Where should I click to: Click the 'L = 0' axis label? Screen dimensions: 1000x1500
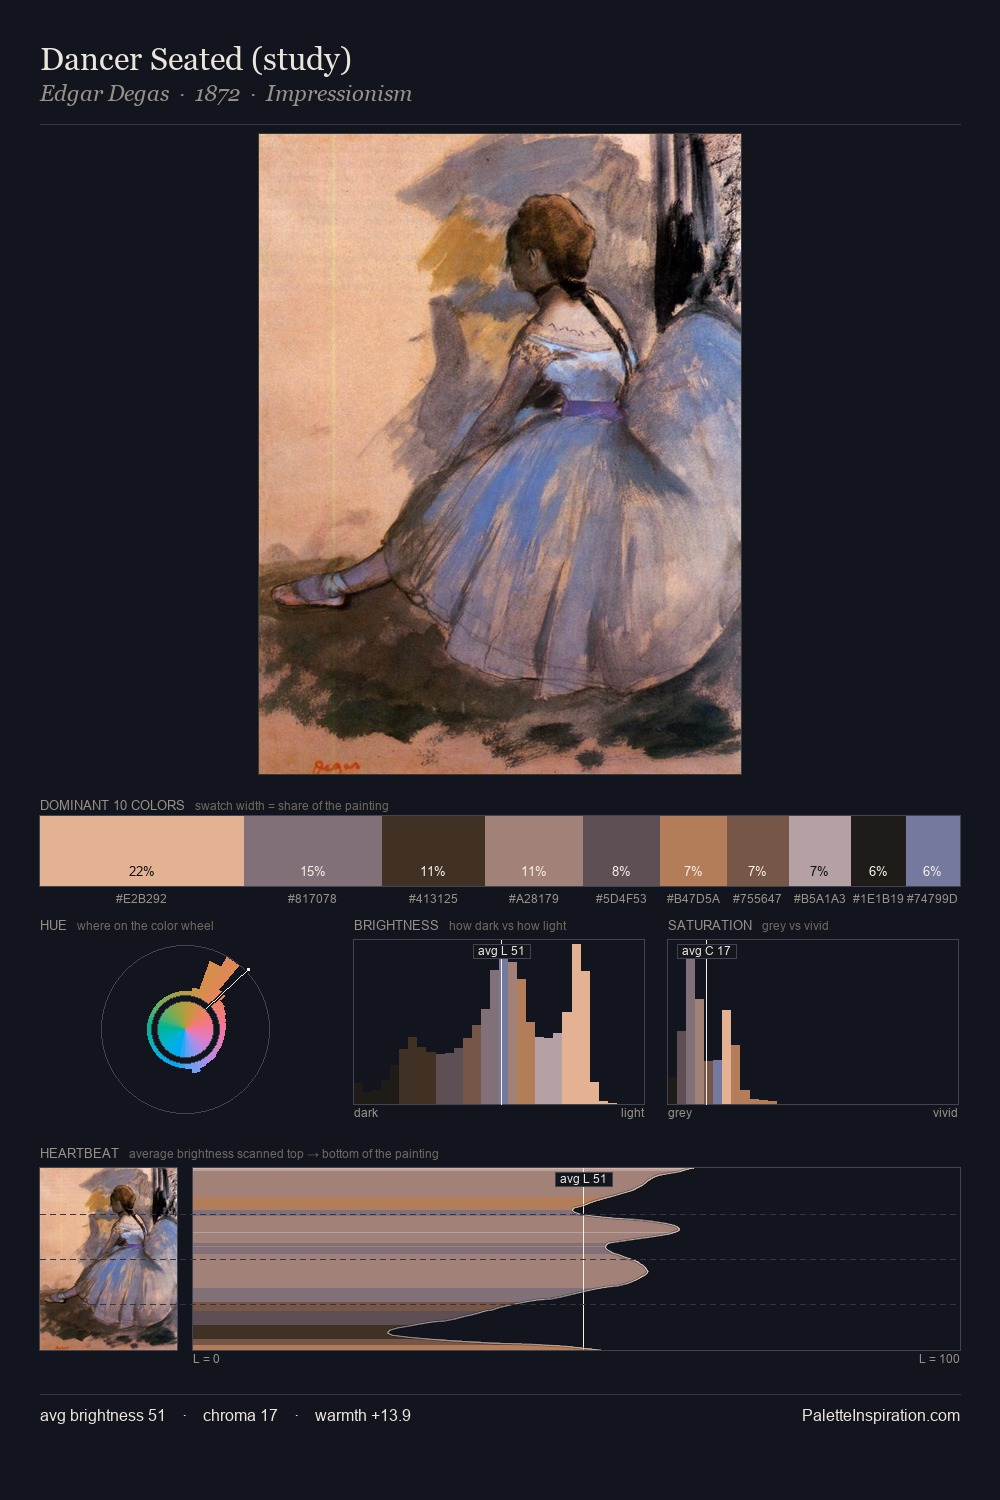pos(207,1359)
